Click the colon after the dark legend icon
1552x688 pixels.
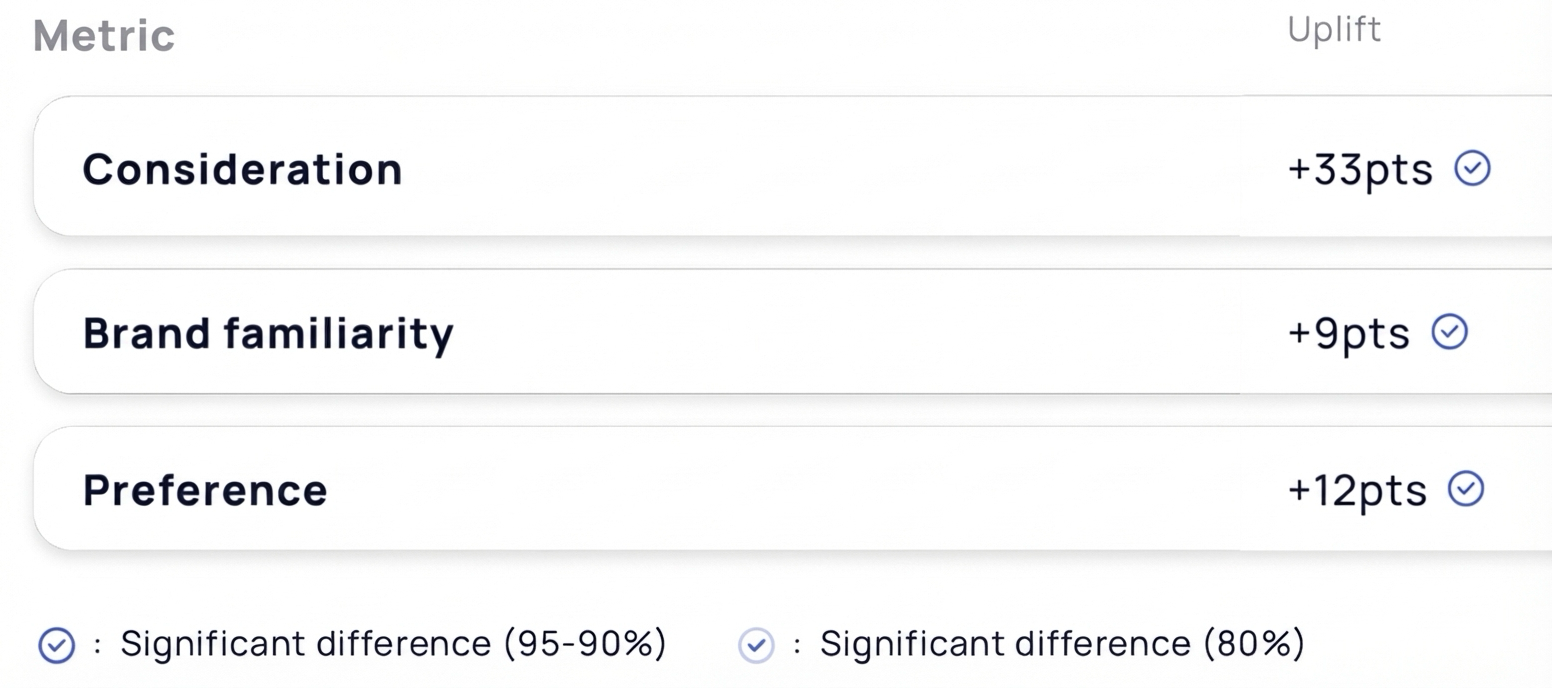point(97,646)
